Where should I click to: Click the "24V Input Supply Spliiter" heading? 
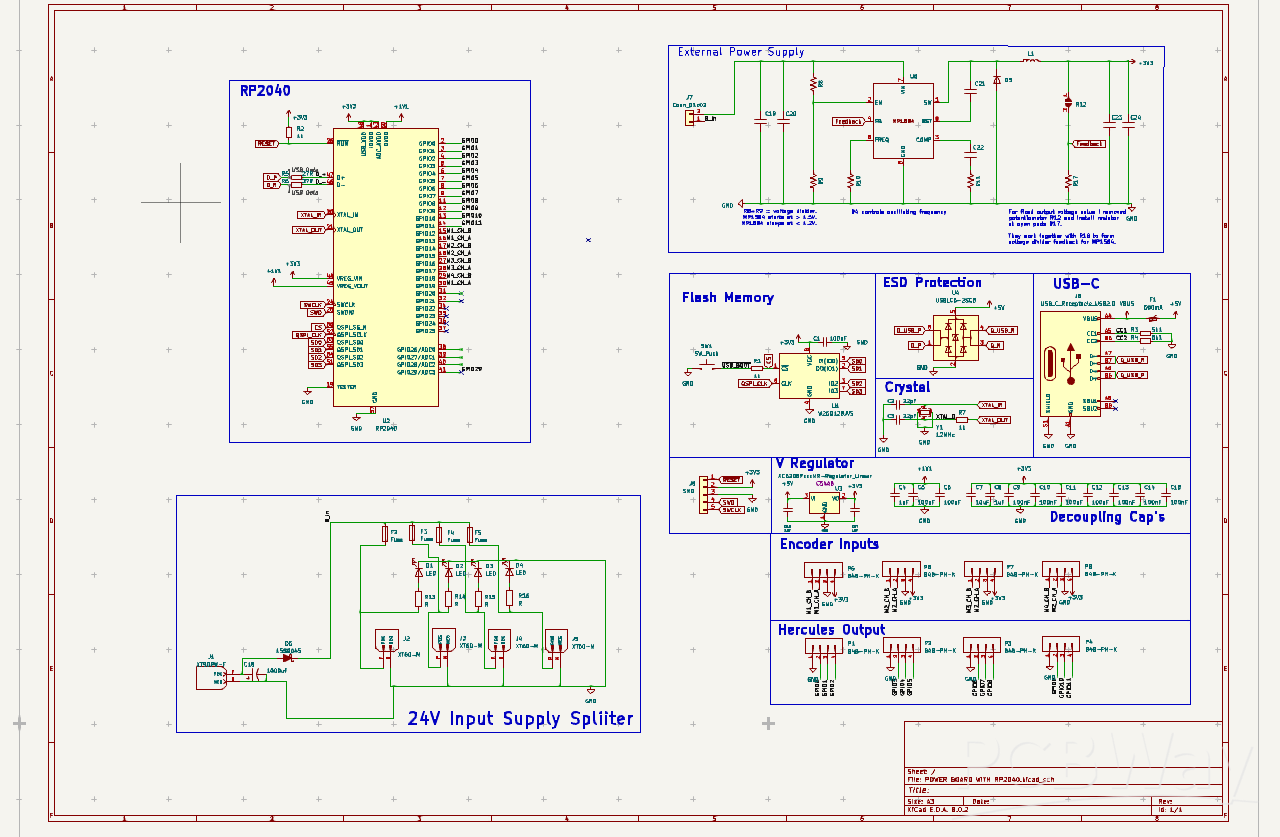pos(520,719)
